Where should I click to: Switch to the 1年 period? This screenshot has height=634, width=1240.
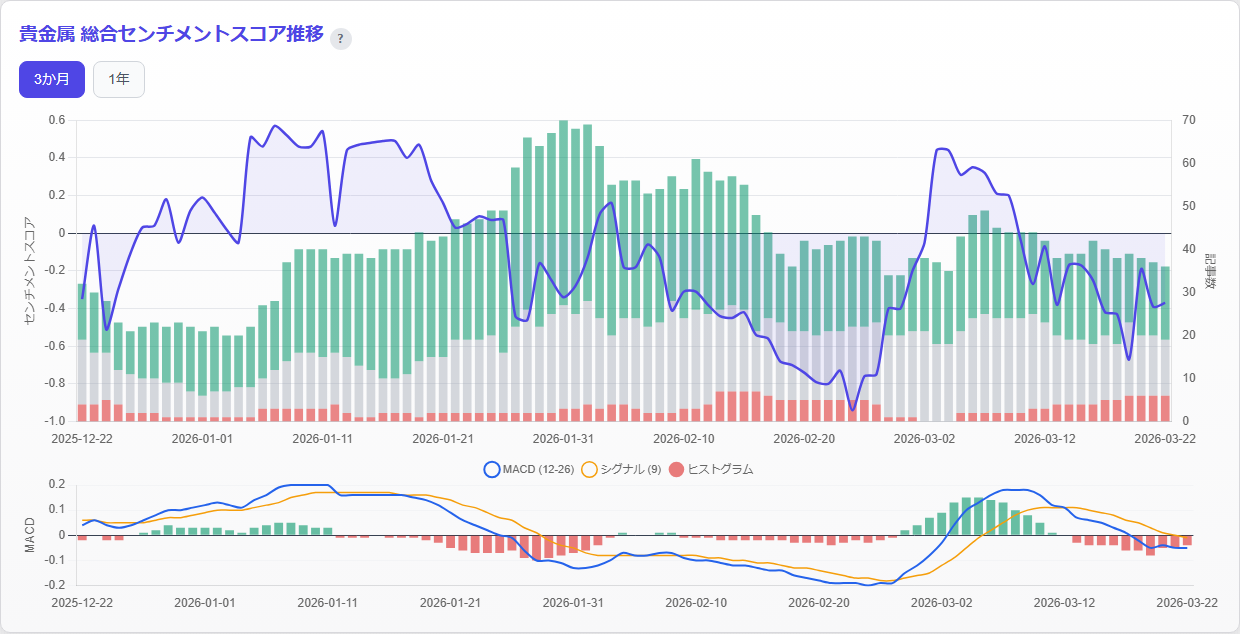tap(119, 79)
